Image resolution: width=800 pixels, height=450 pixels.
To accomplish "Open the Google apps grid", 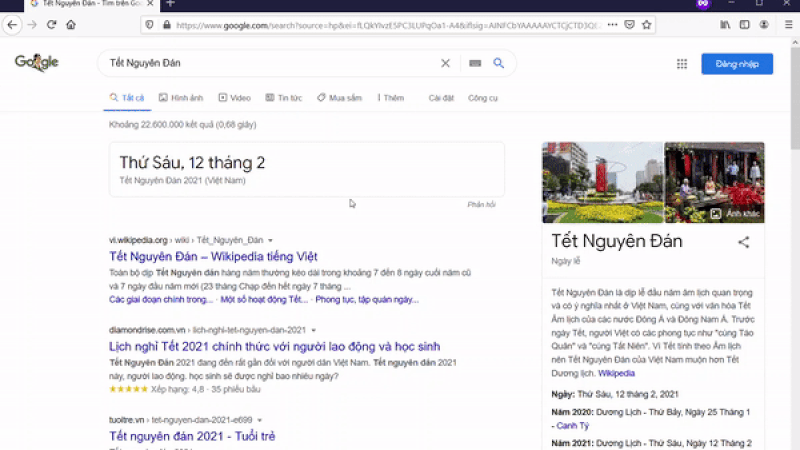I will pyautogui.click(x=682, y=64).
